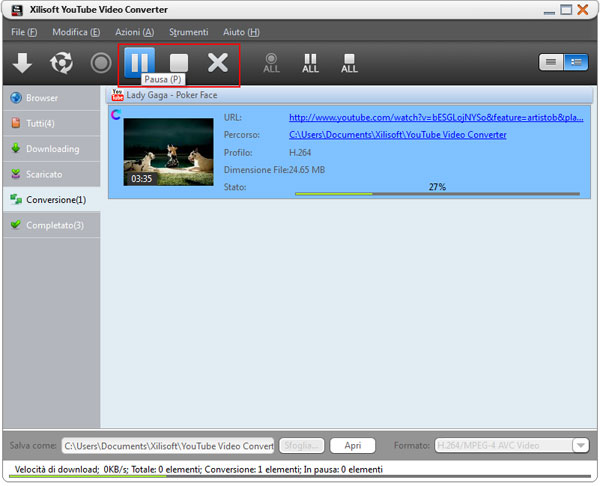Click the Xilisoft application title icon

tap(17, 10)
